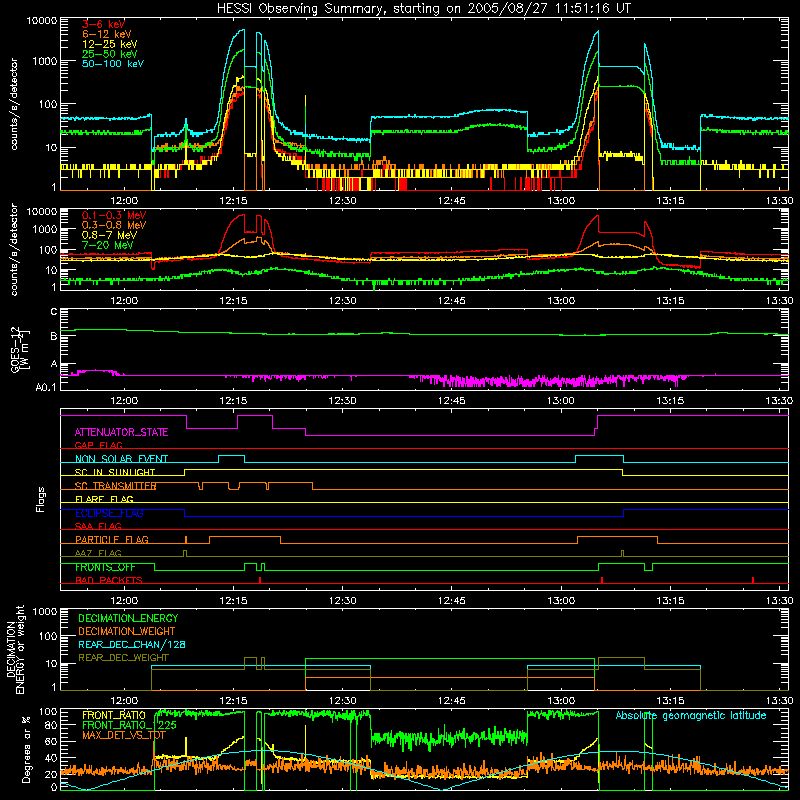Image resolution: width=800 pixels, height=800 pixels.
Task: Click the DECIMATION ENERGY or weight axis title
Action: point(15,649)
